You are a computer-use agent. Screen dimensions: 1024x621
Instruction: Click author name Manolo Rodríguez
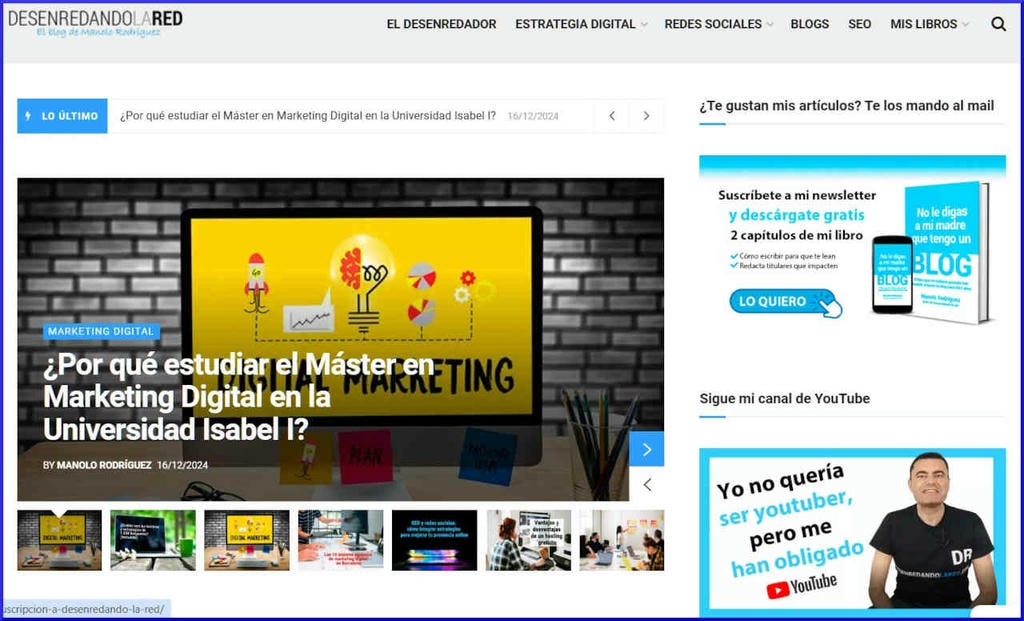104,466
